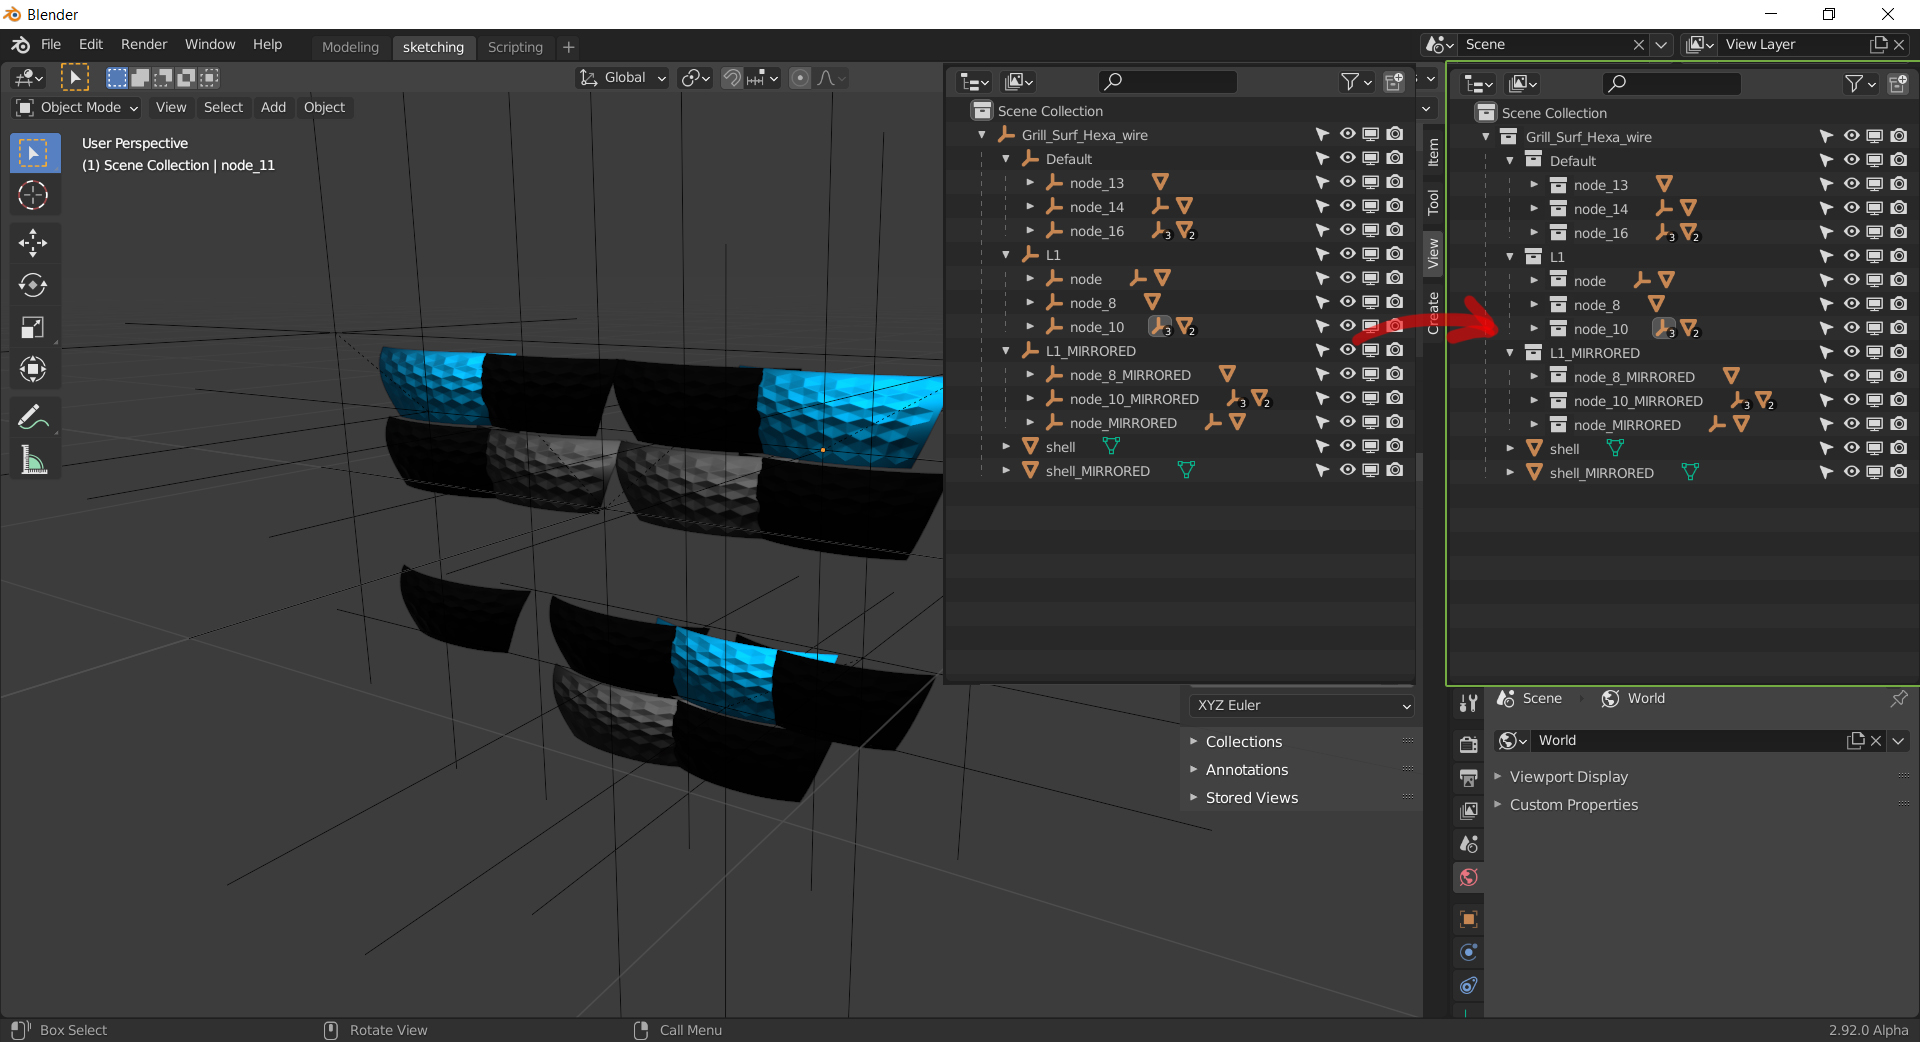Switch to the Scripting workspace tab
This screenshot has height=1042, width=1920.
coord(515,47)
